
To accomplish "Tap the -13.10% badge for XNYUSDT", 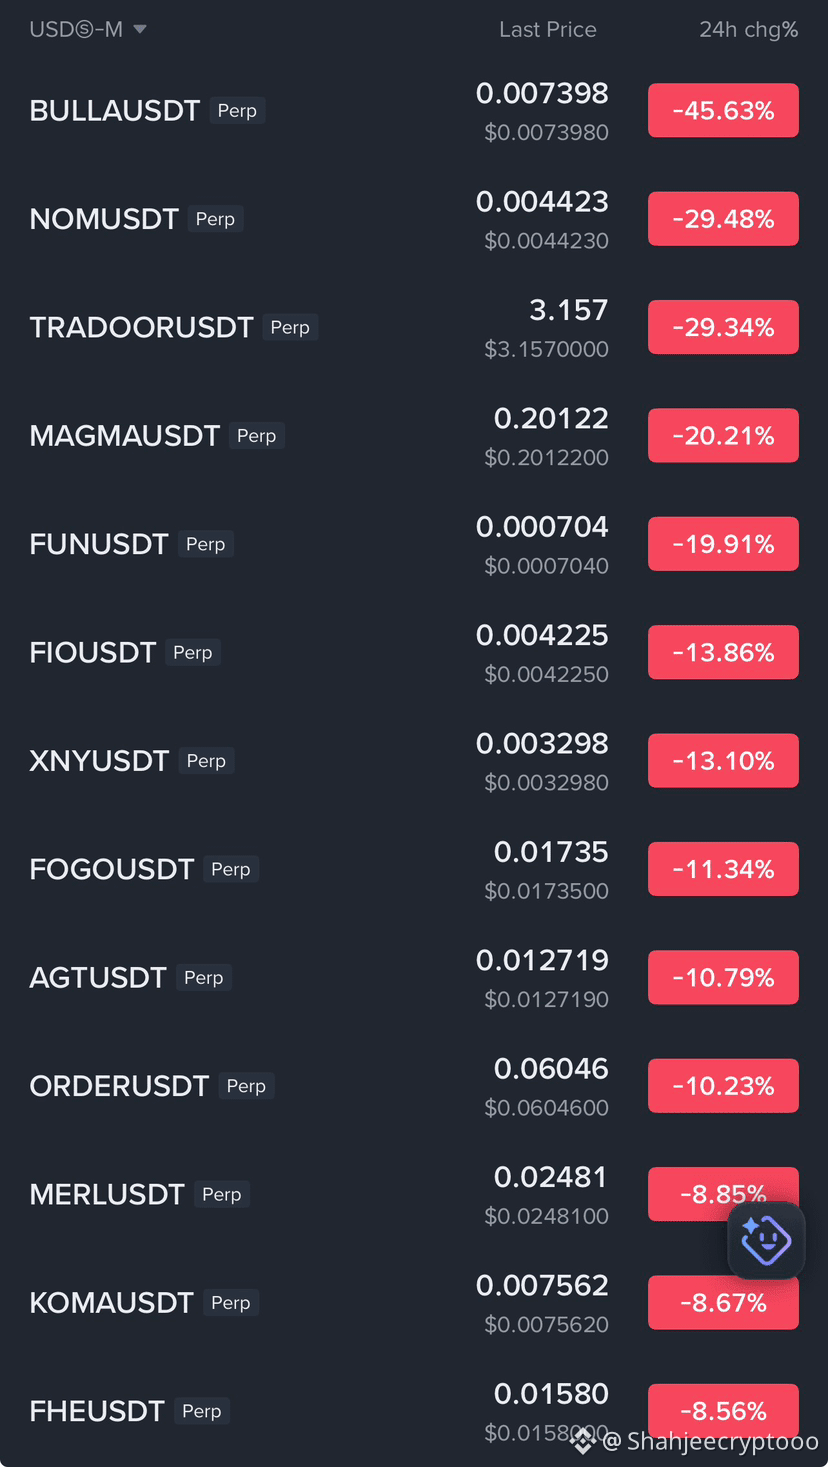I will click(723, 761).
